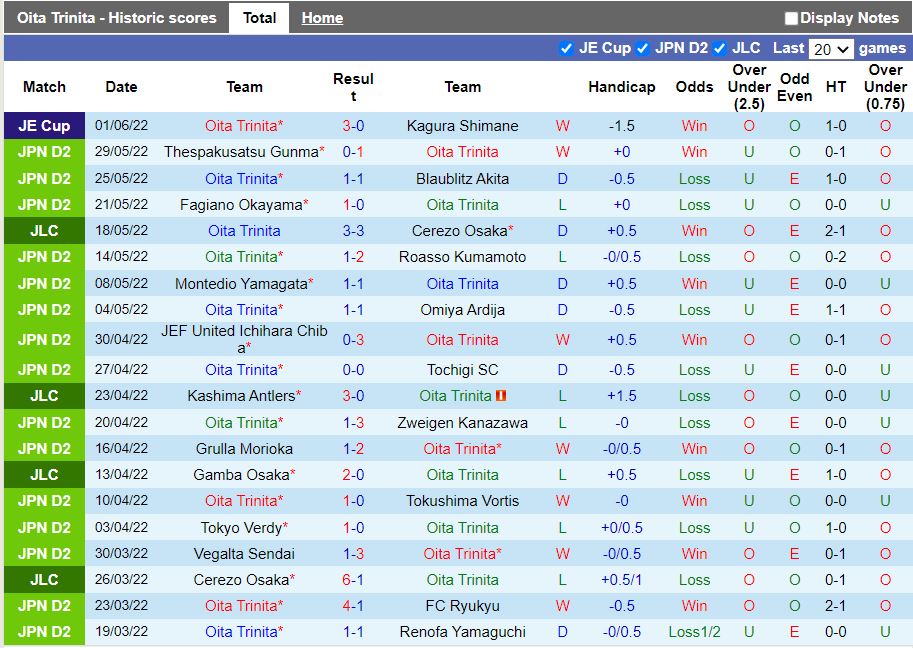913x648 pixels.
Task: Click the 2-0 result against Gamba Osaka
Action: click(353, 475)
